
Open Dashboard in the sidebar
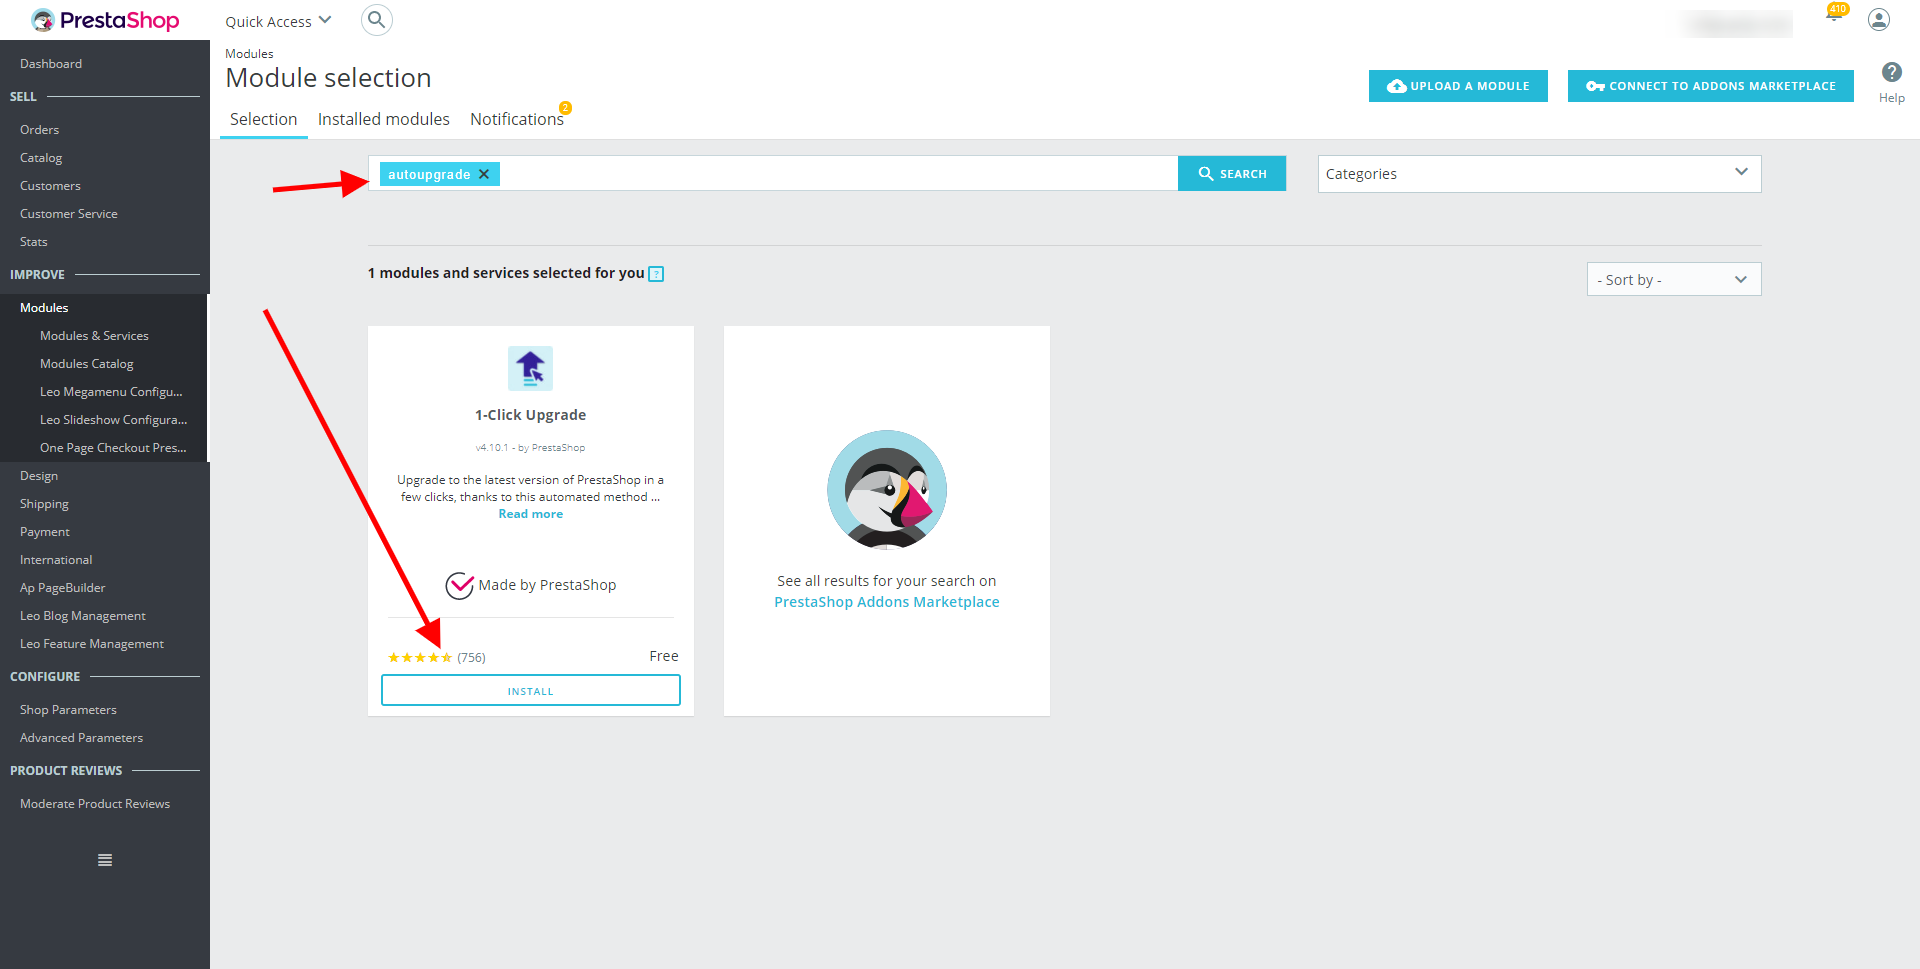pyautogui.click(x=51, y=64)
